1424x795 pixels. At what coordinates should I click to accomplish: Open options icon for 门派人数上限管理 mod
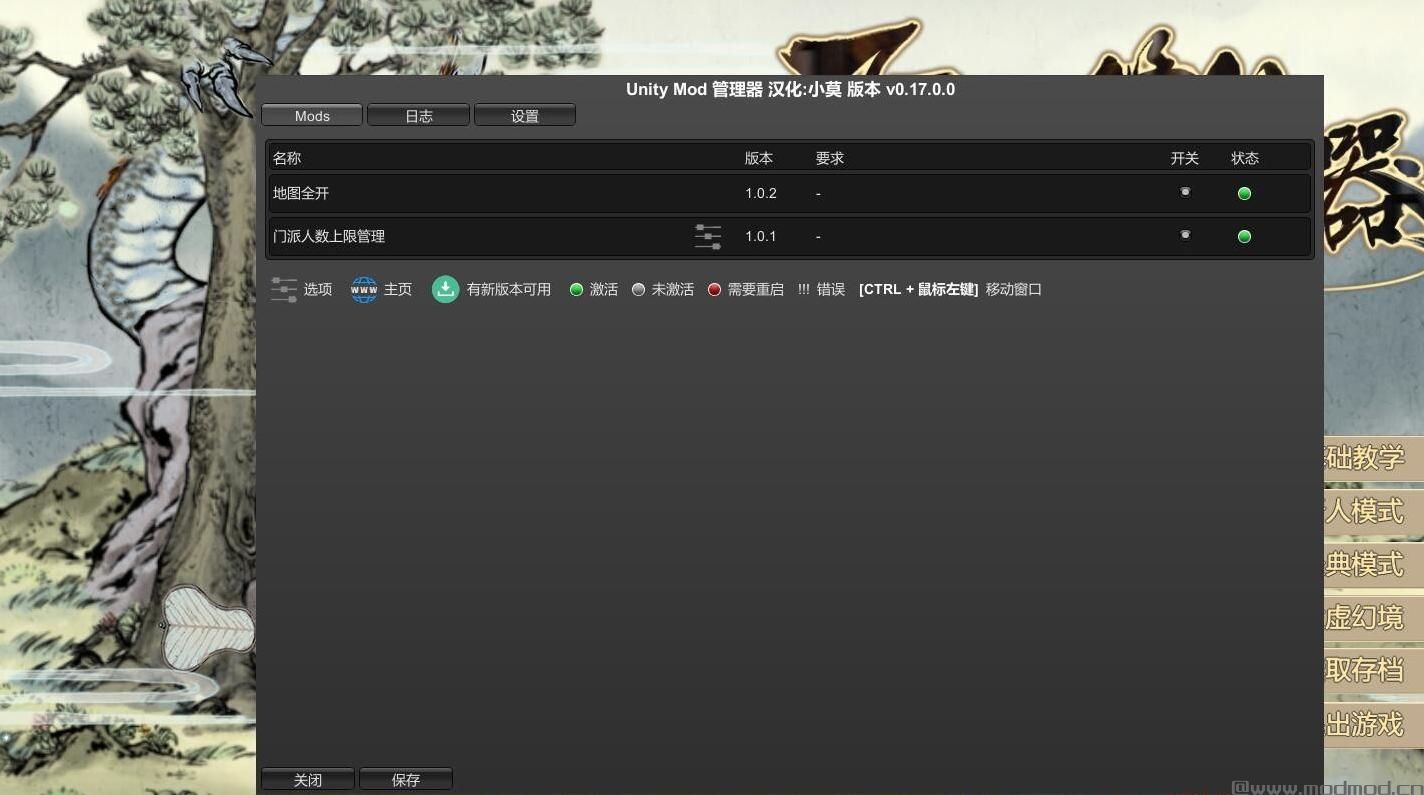[x=708, y=237]
